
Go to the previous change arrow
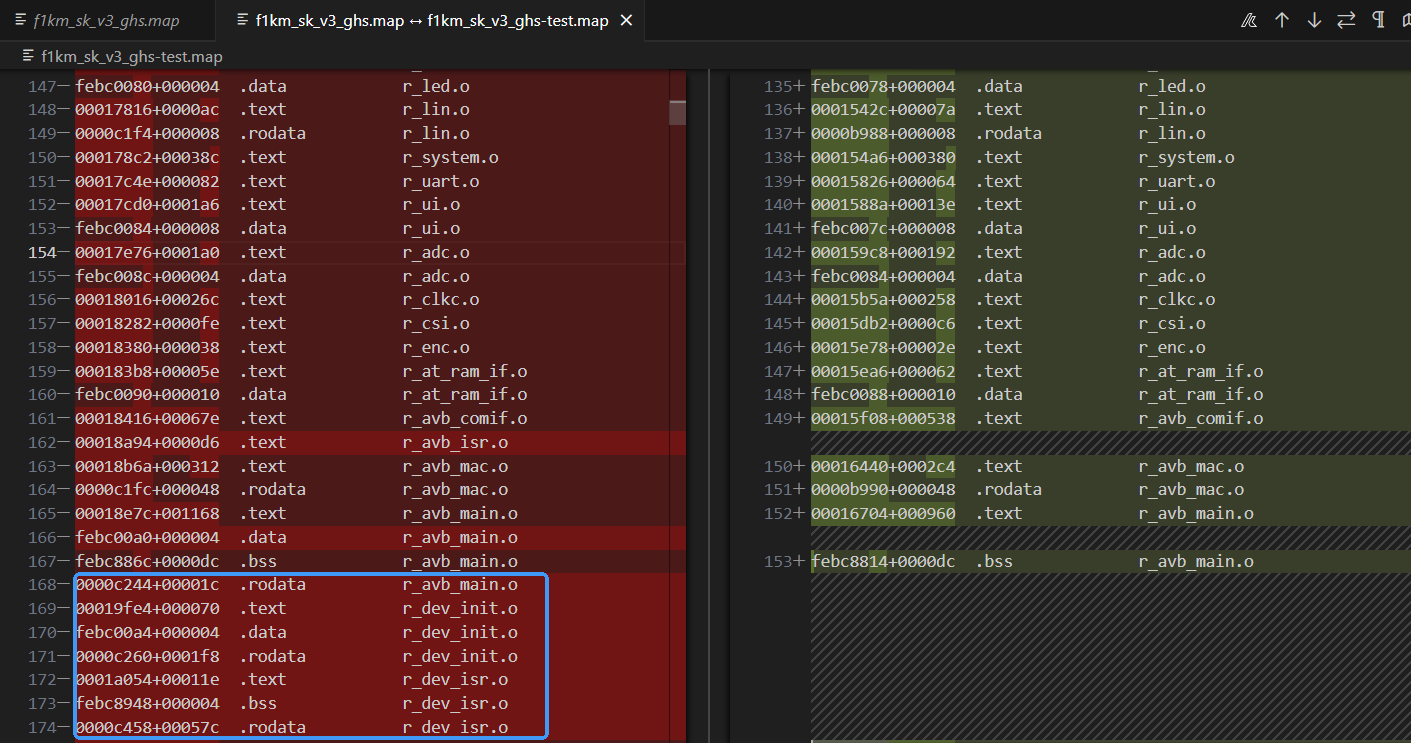[1282, 20]
